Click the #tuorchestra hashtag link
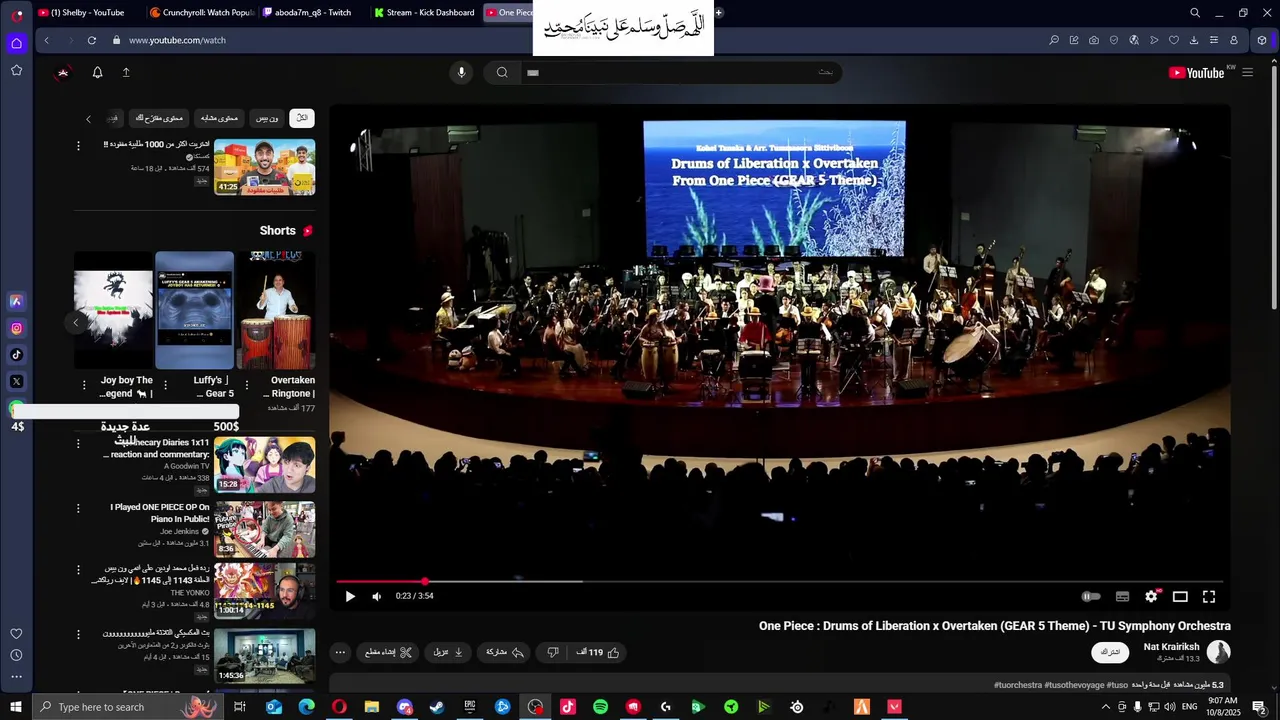This screenshot has height=720, width=1280. pyautogui.click(x=1019, y=685)
